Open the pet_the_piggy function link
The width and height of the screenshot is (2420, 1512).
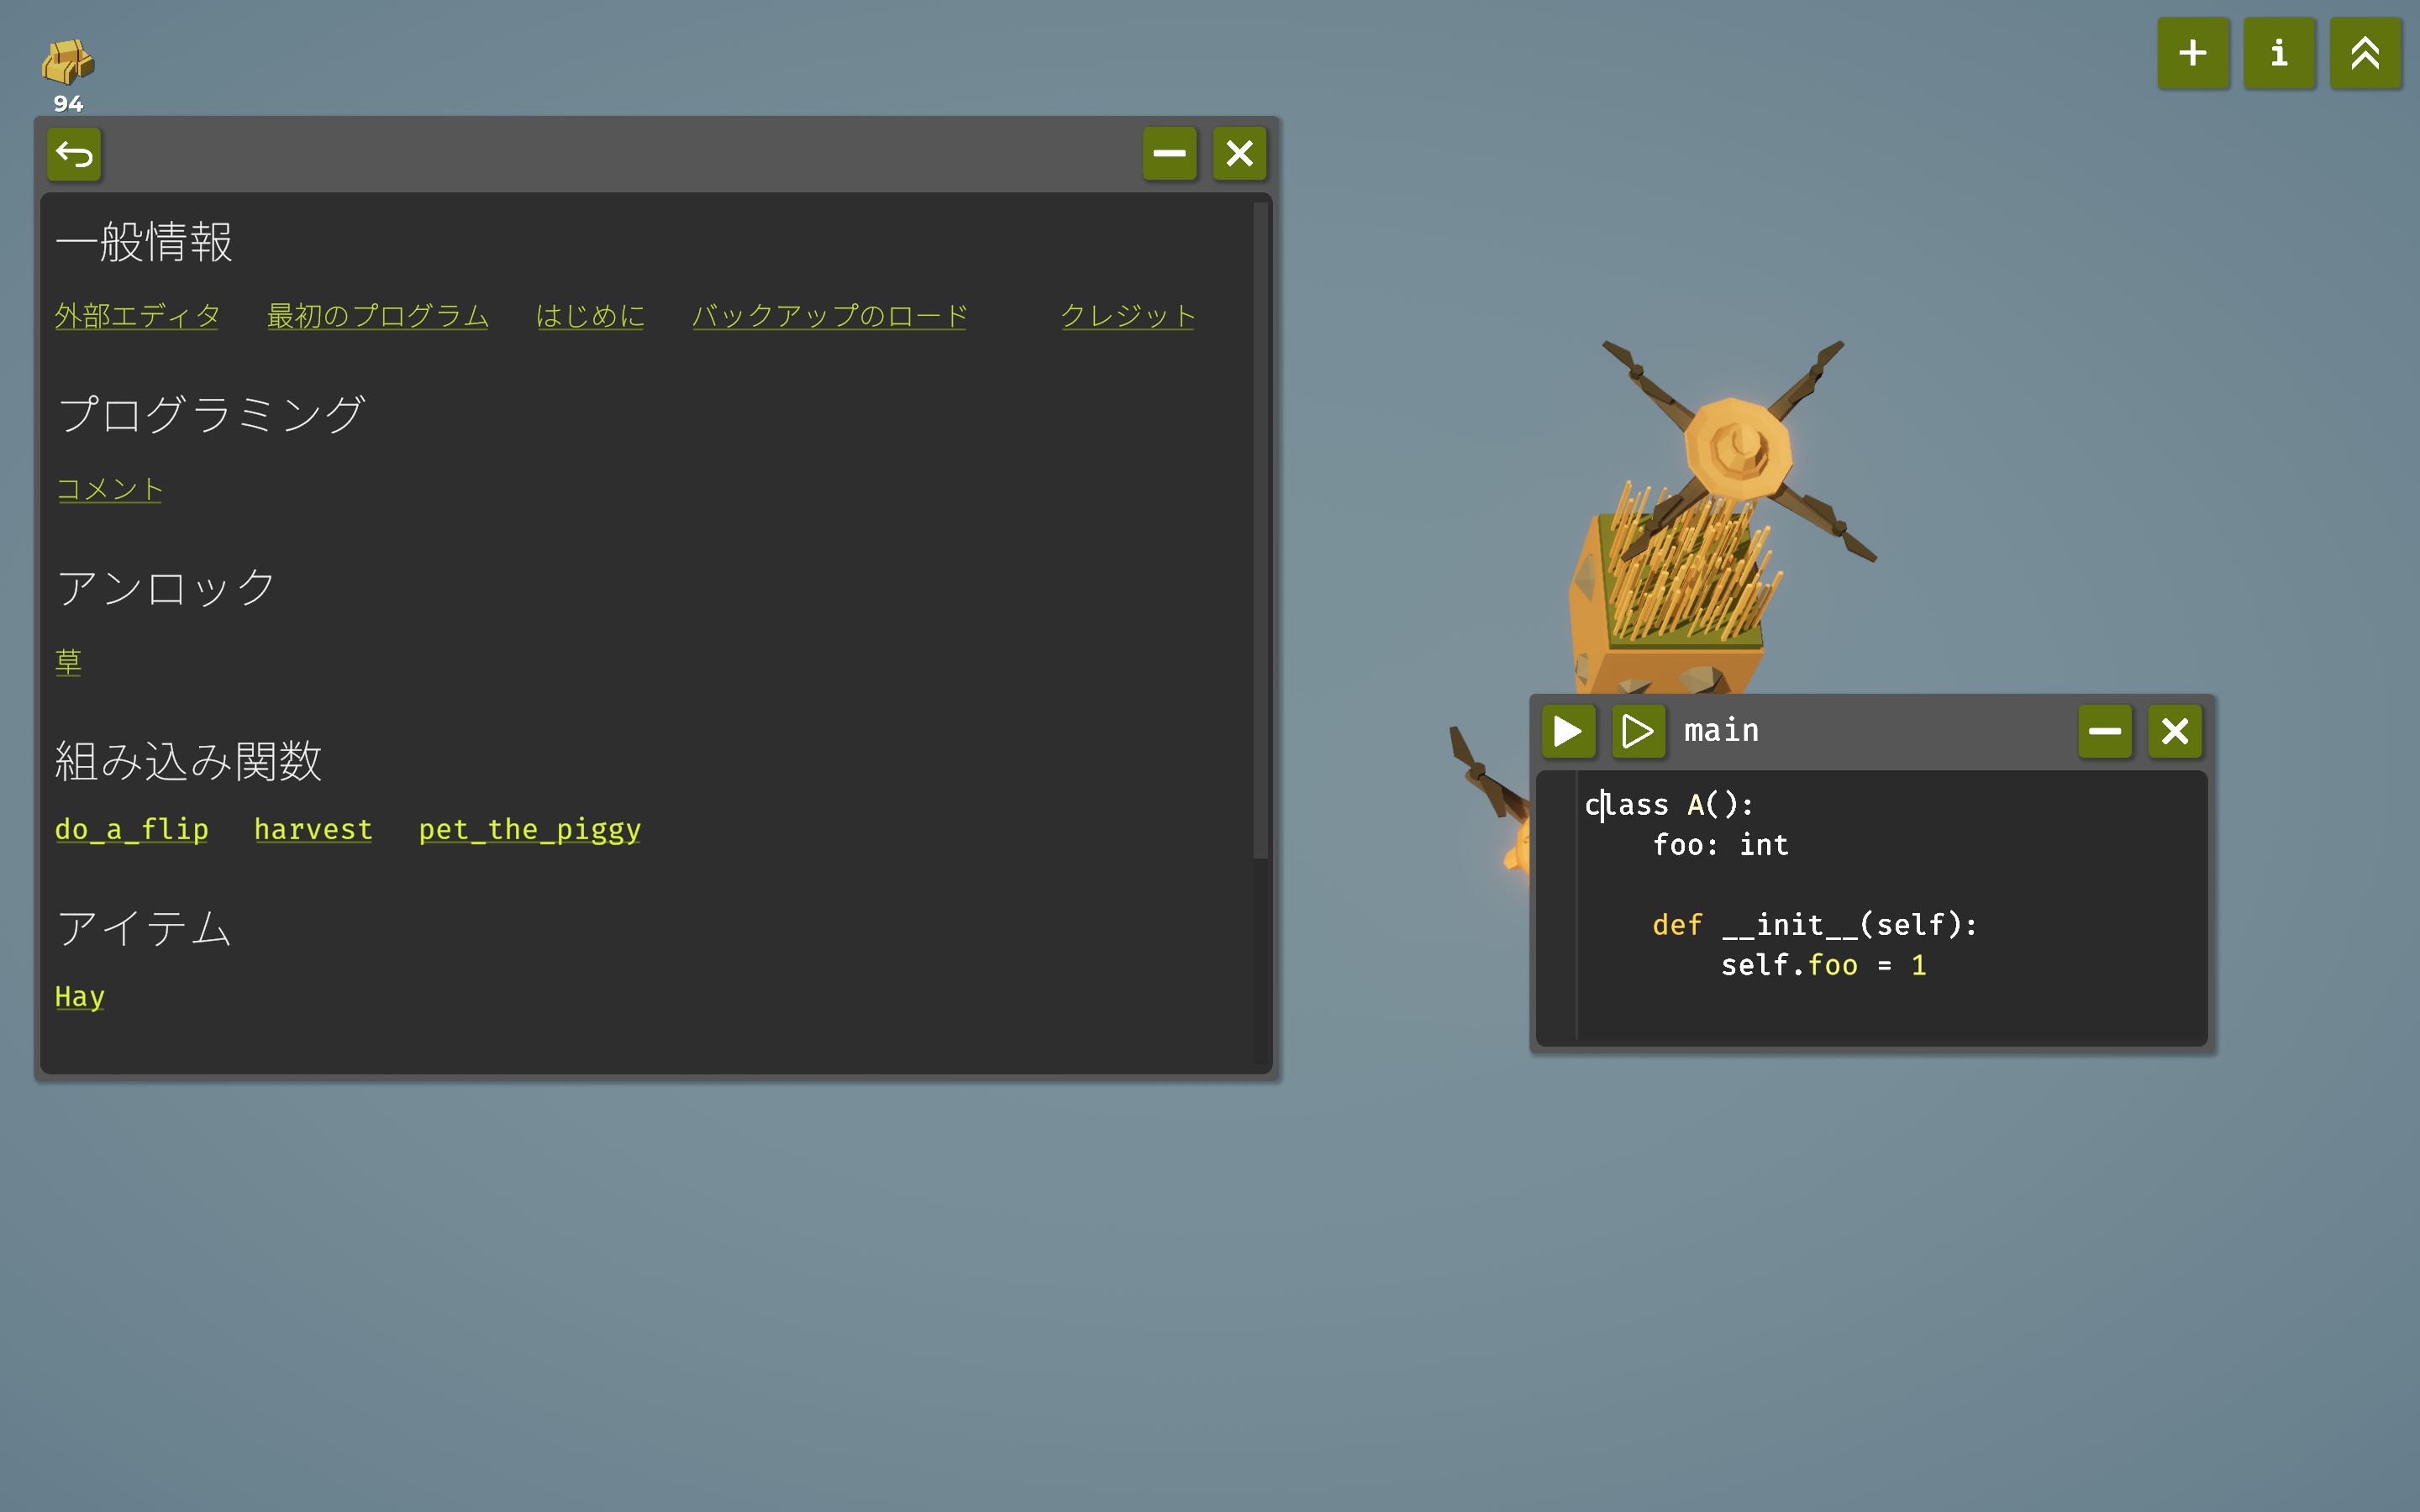529,829
